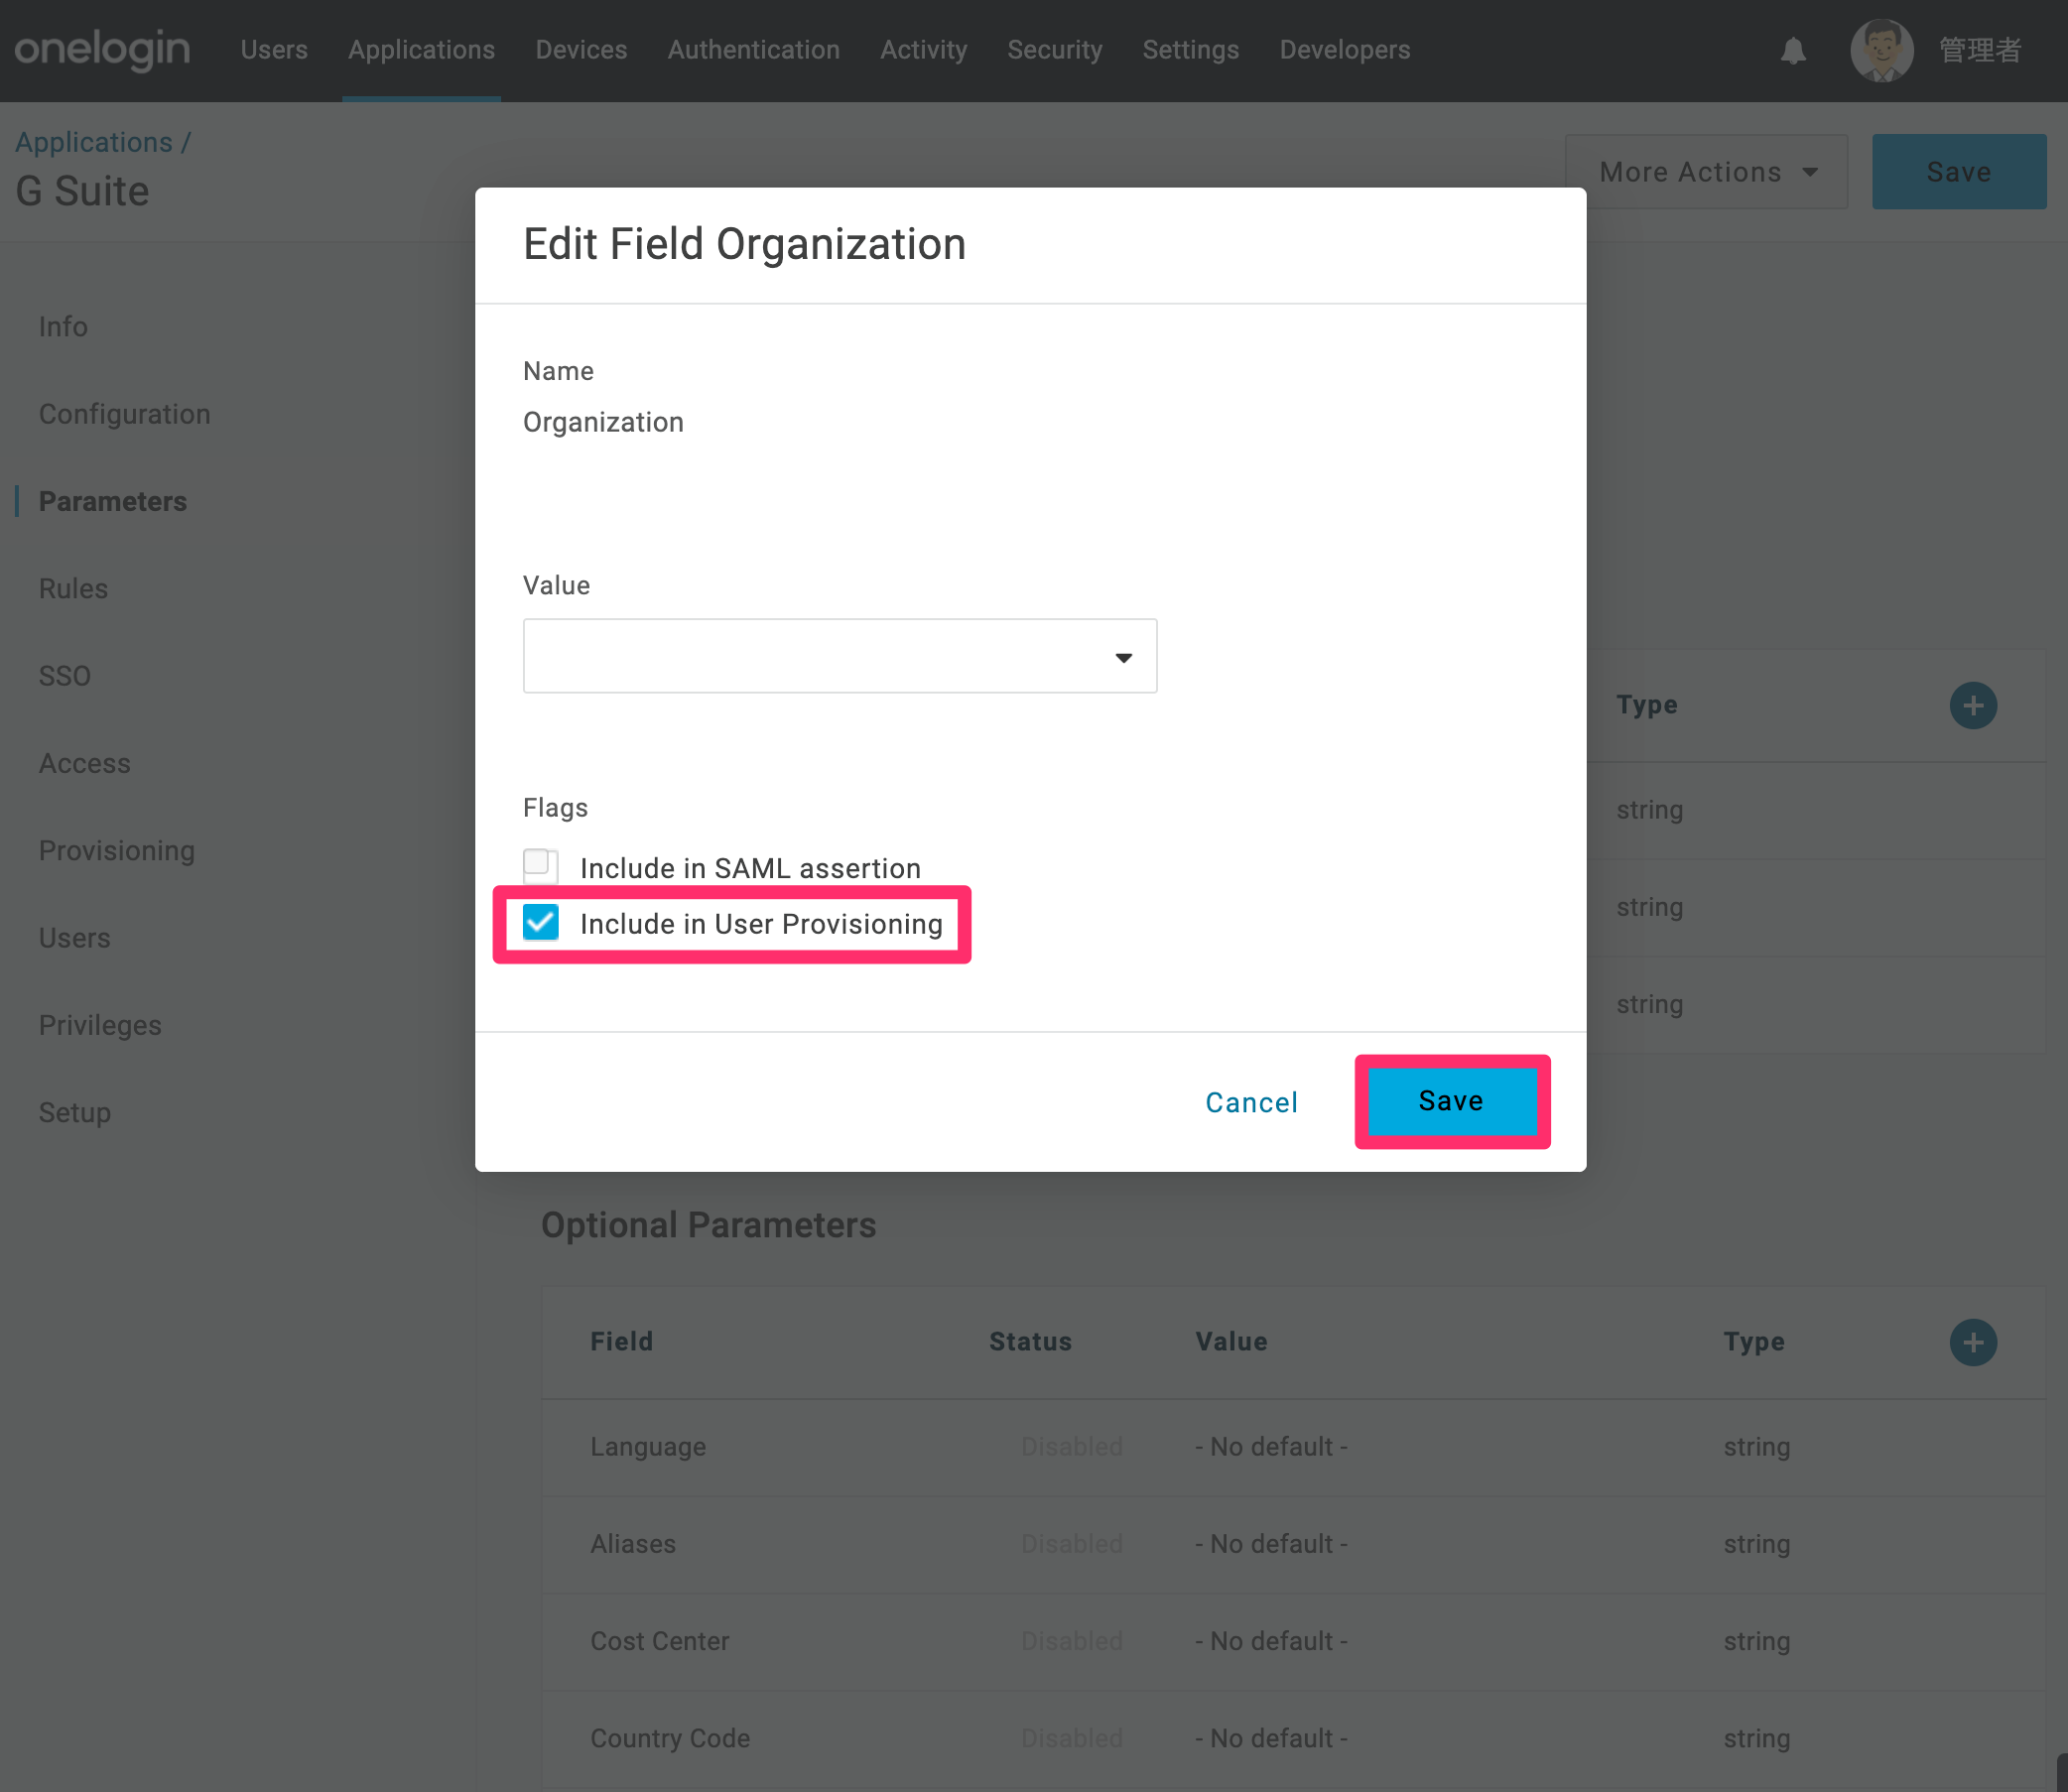Screen dimensions: 2068x1792
Task: Click the Value column header in Optional Parameters
Action: (1231, 1341)
